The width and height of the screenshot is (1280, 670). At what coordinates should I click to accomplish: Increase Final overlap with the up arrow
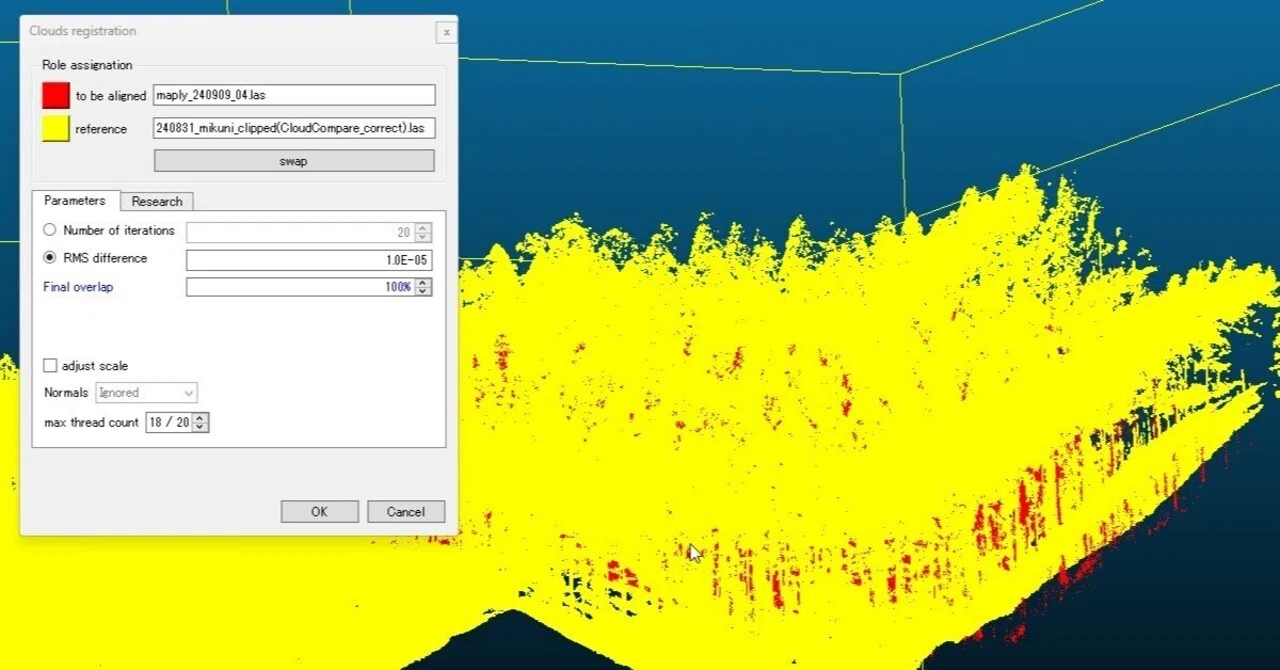pos(423,283)
